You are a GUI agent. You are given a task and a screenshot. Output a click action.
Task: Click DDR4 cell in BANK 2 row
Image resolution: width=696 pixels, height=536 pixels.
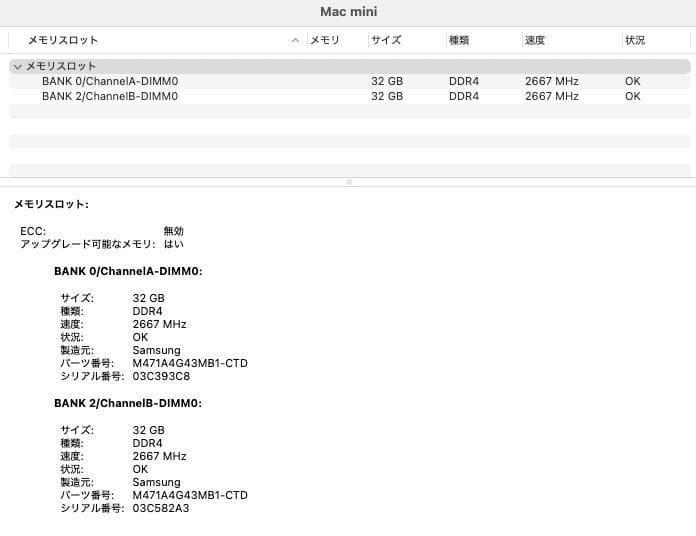click(464, 97)
